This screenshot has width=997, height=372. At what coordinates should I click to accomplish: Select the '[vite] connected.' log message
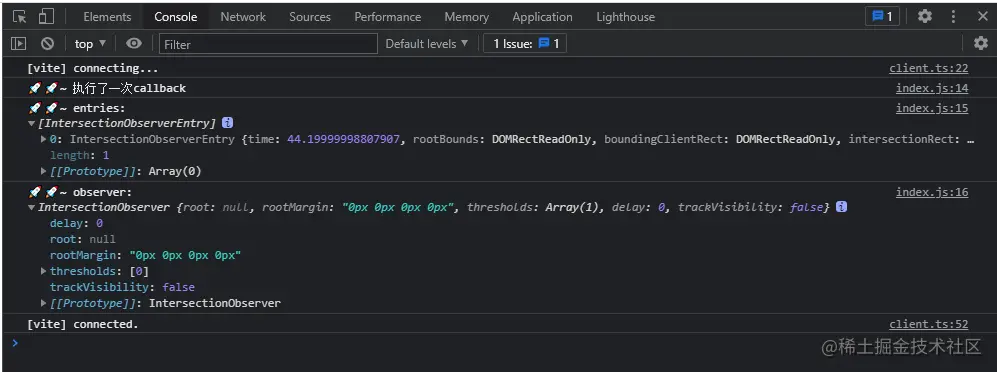click(x=83, y=324)
